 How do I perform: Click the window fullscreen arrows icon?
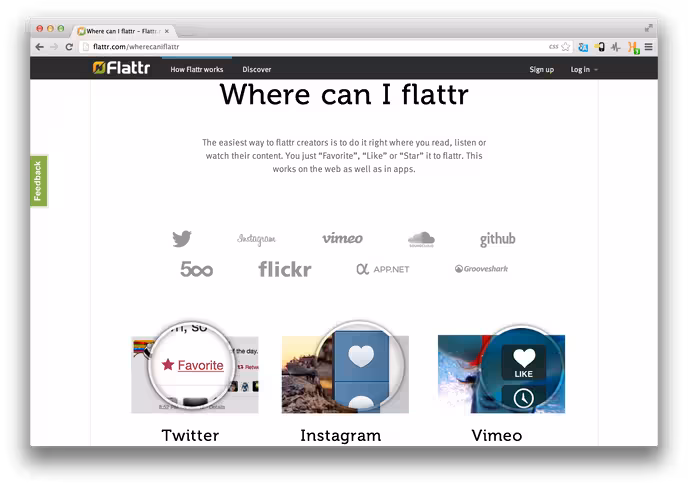tap(649, 28)
